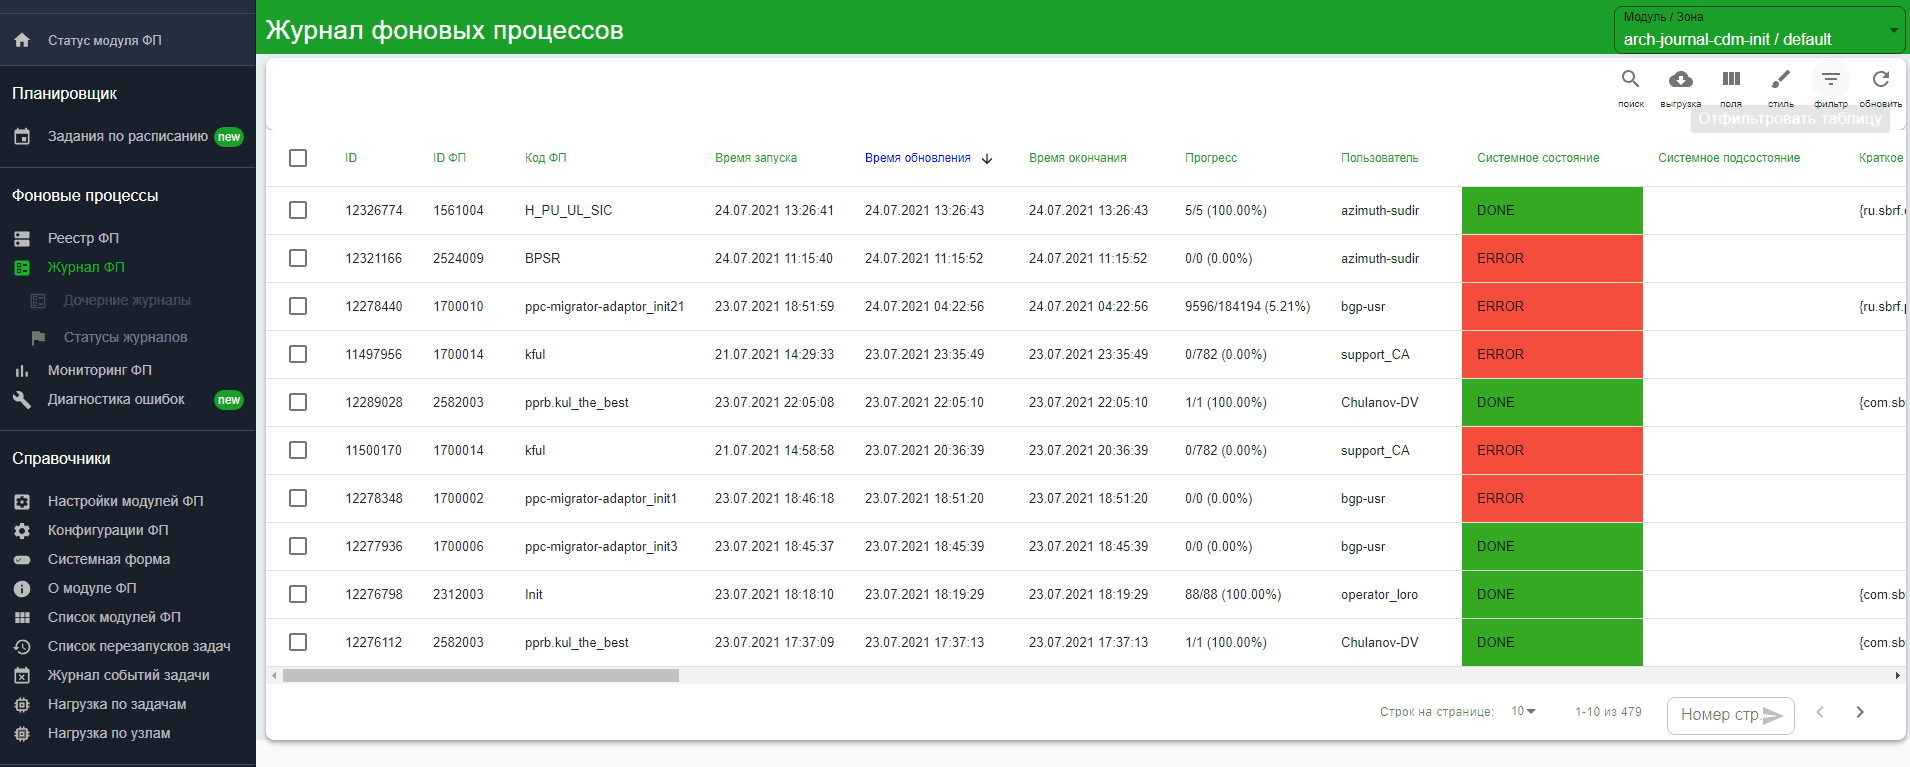The image size is (1910, 767).
Task: Expand the rows per page dropdown
Action: click(1523, 711)
